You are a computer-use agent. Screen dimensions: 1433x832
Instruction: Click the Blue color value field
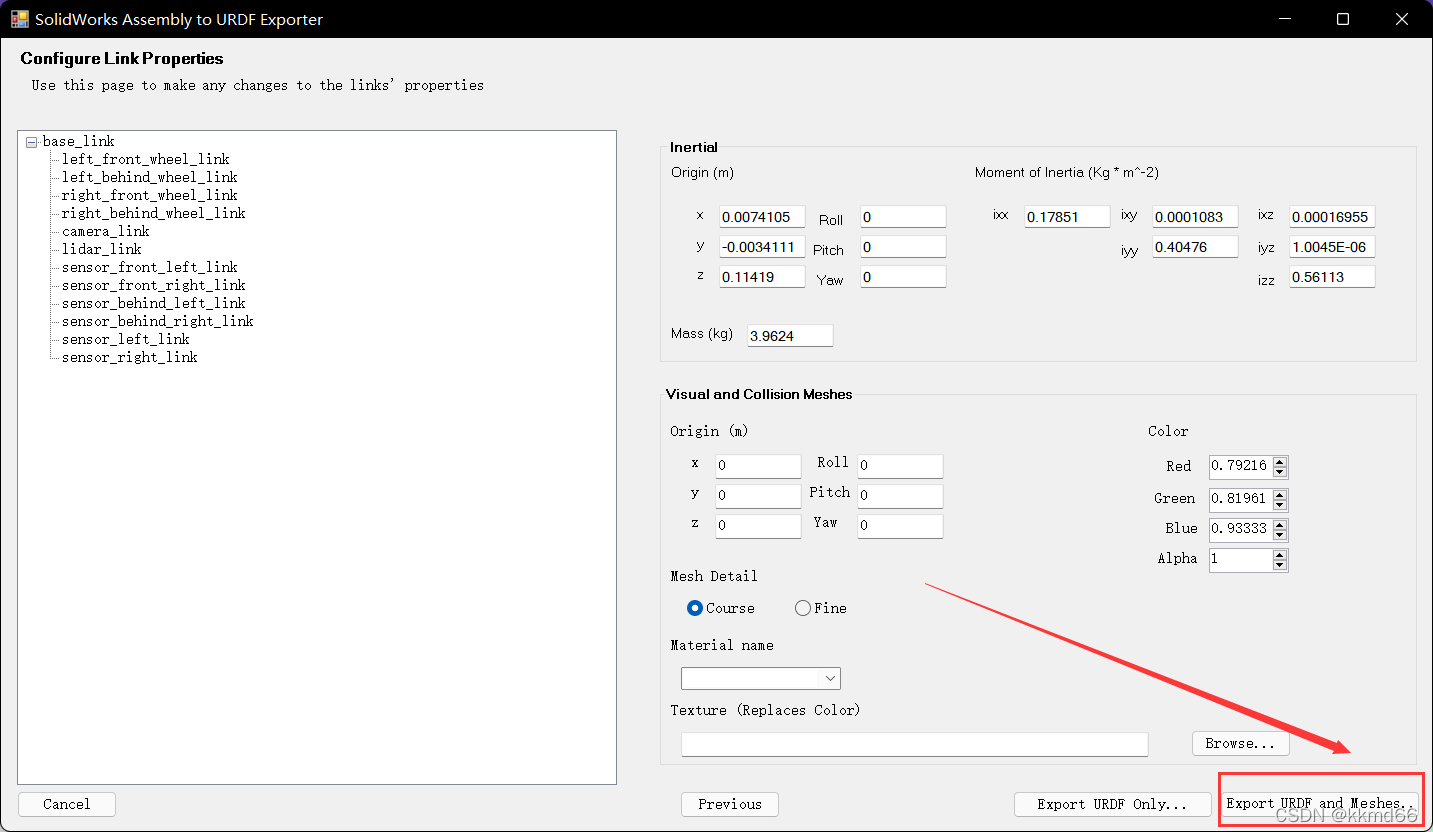(1240, 529)
